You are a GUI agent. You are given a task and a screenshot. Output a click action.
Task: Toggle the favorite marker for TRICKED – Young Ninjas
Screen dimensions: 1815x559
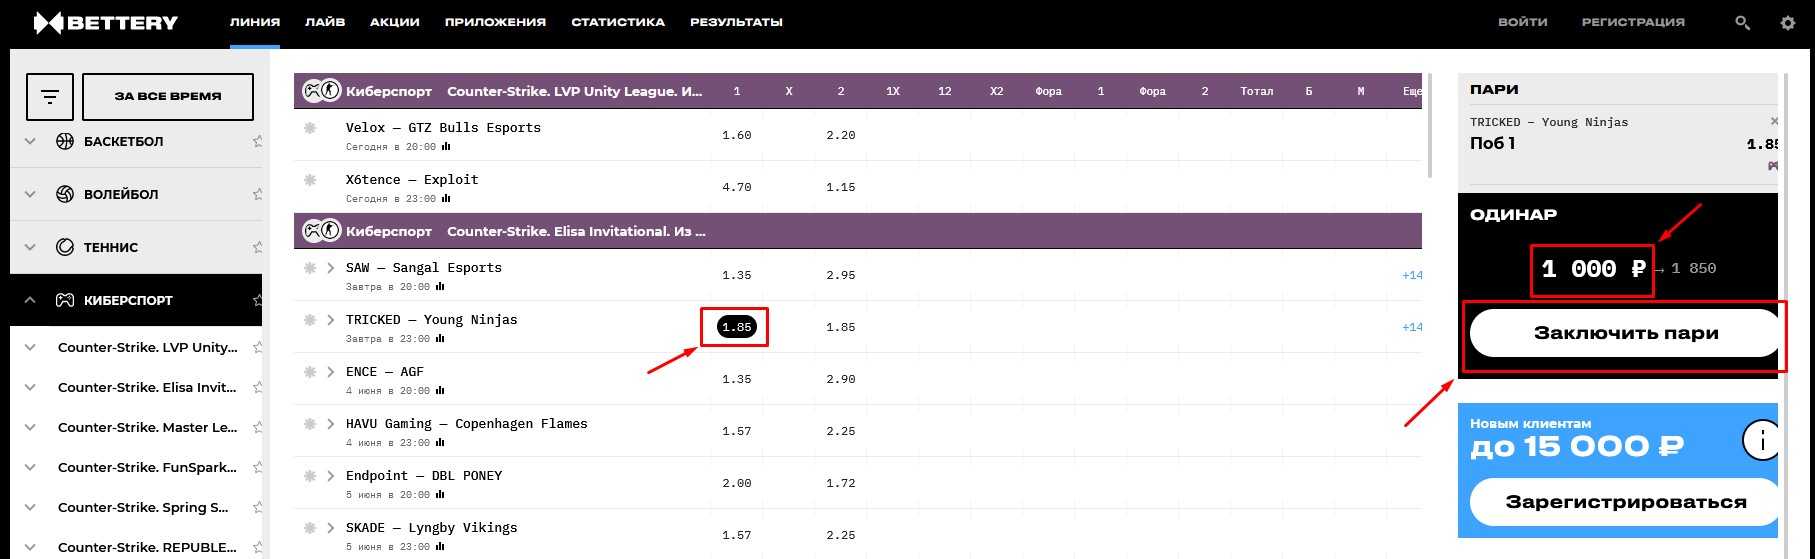click(x=310, y=320)
